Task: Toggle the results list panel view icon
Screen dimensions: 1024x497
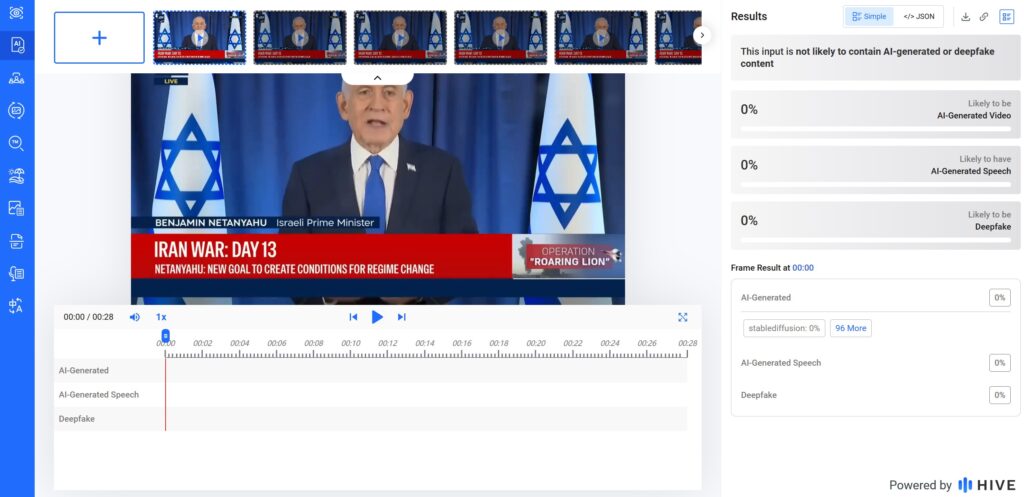Action: click(x=1006, y=17)
